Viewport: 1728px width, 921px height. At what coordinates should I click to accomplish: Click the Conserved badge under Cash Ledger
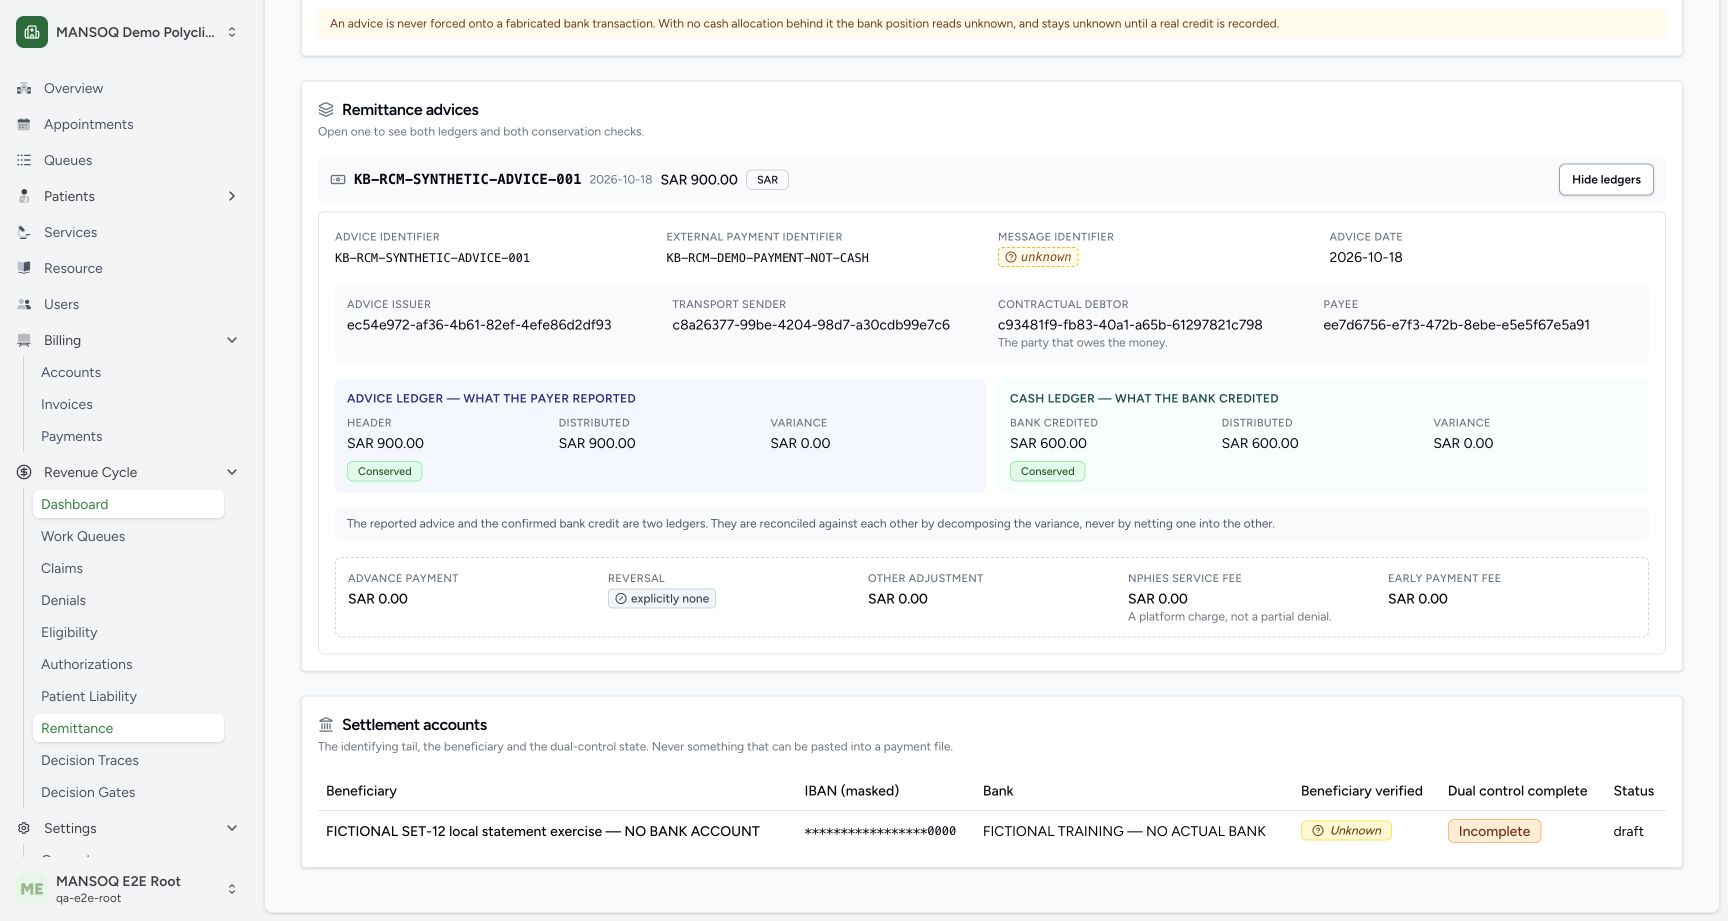tap(1048, 471)
